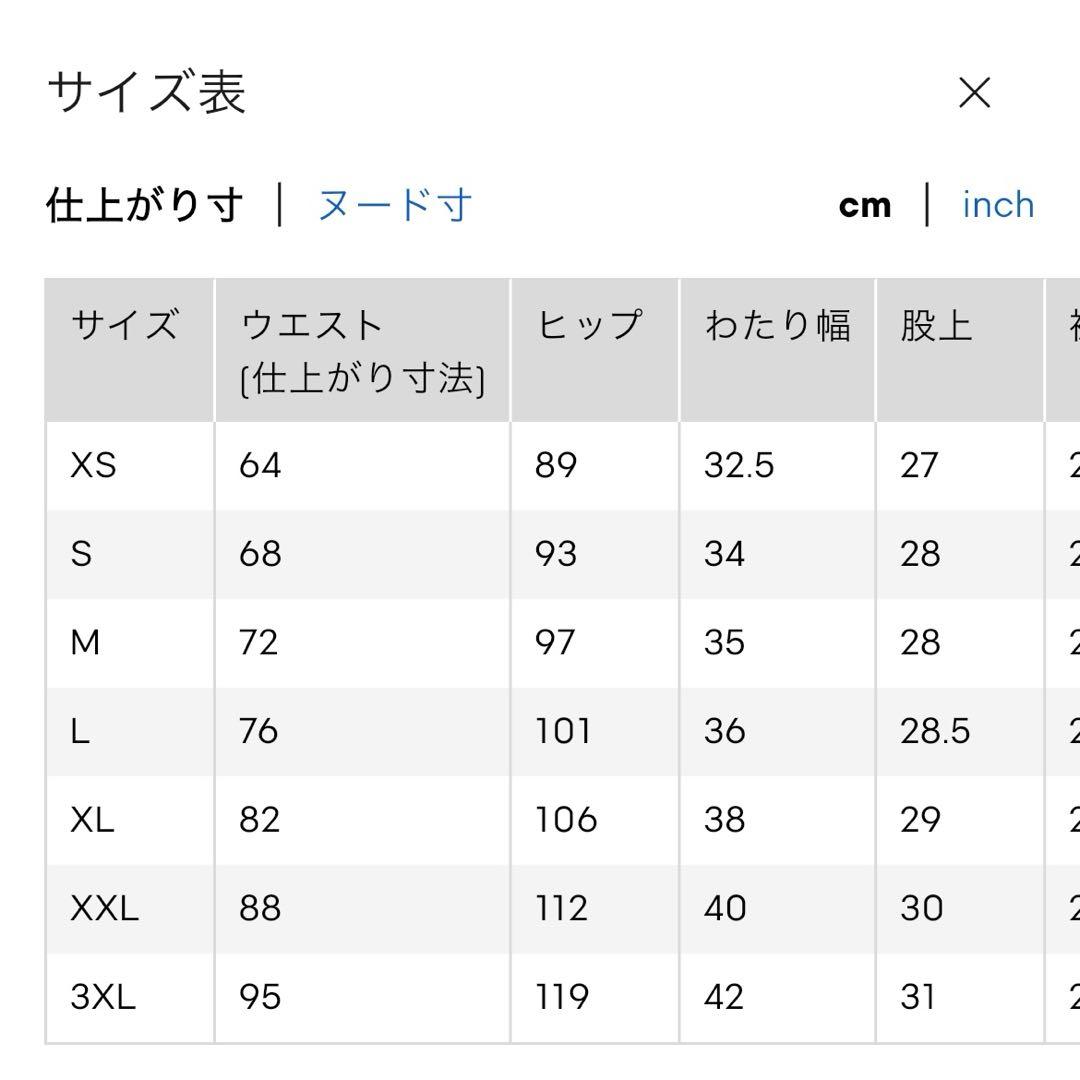Select the XL size row label
Image resolution: width=1080 pixels, height=1080 pixels.
tap(92, 820)
